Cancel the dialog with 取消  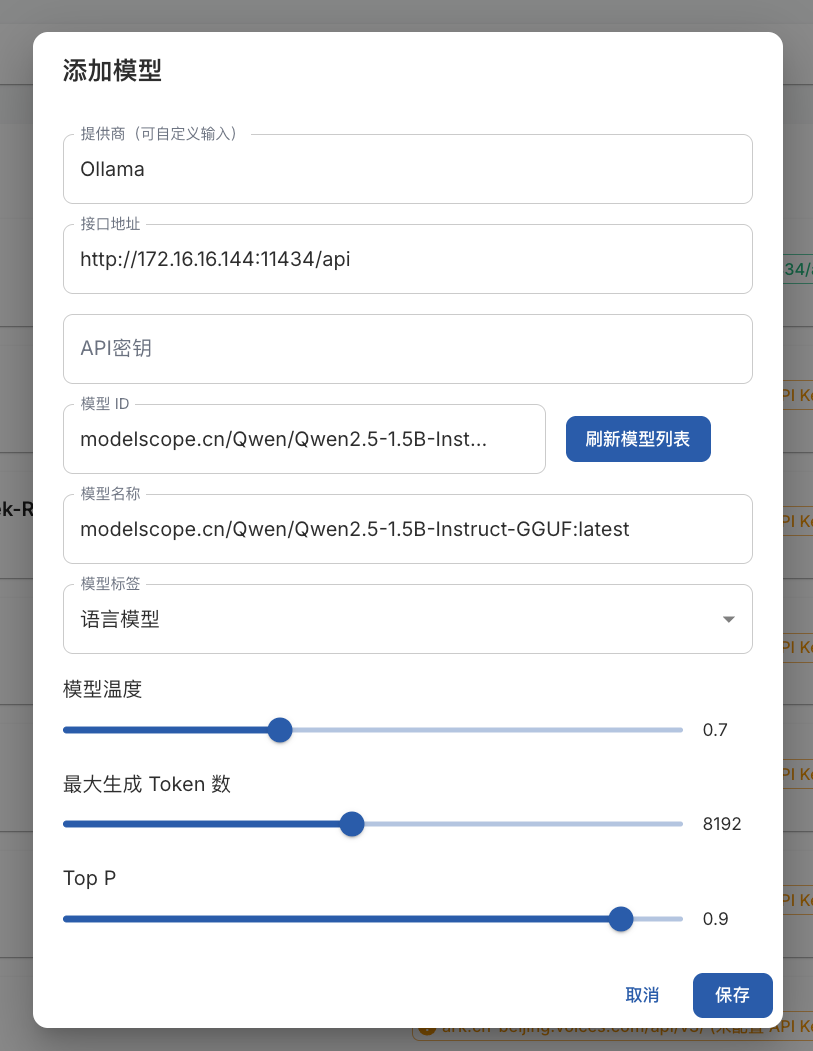(x=642, y=995)
